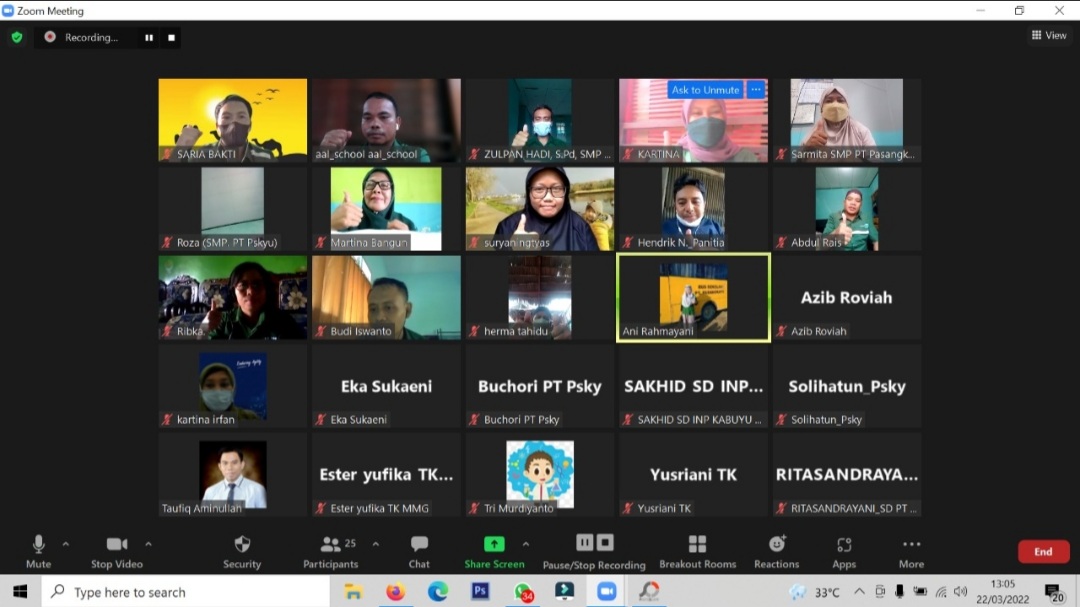Screen dimensions: 1080x607
Task: Expand video options arrow beside Stop Video
Action: [x=148, y=544]
